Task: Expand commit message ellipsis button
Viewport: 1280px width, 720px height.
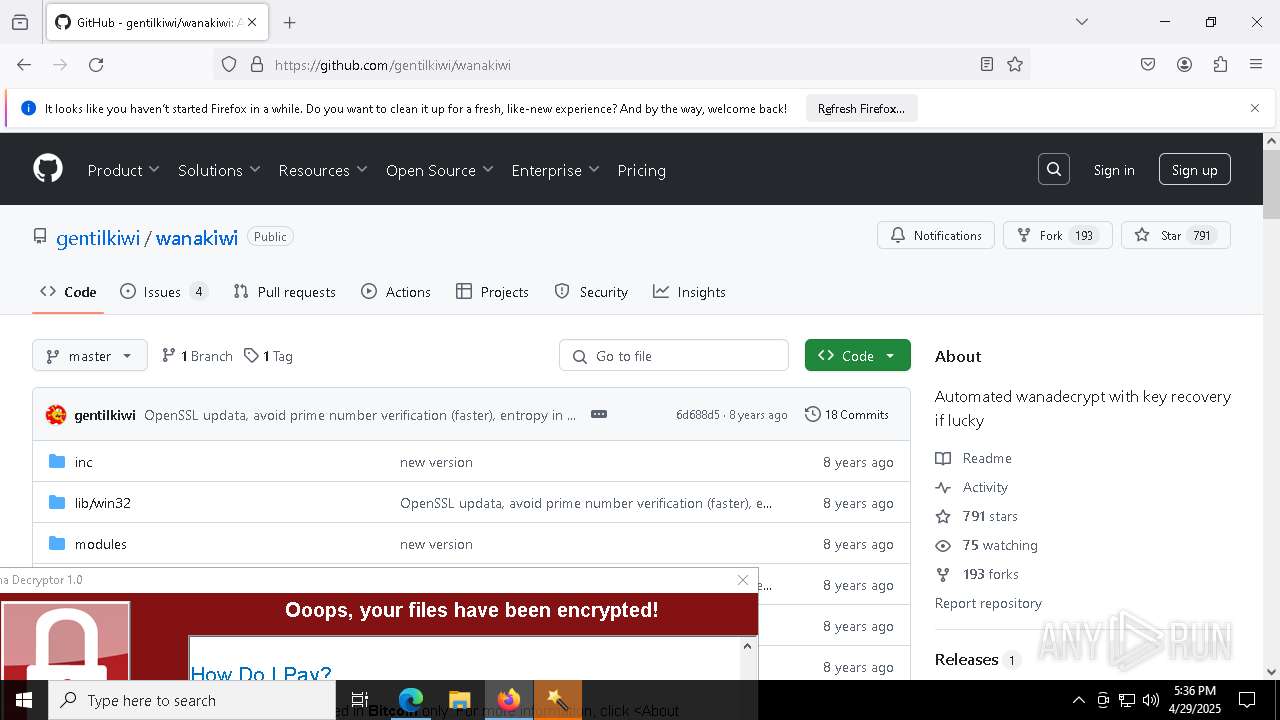Action: click(x=599, y=414)
